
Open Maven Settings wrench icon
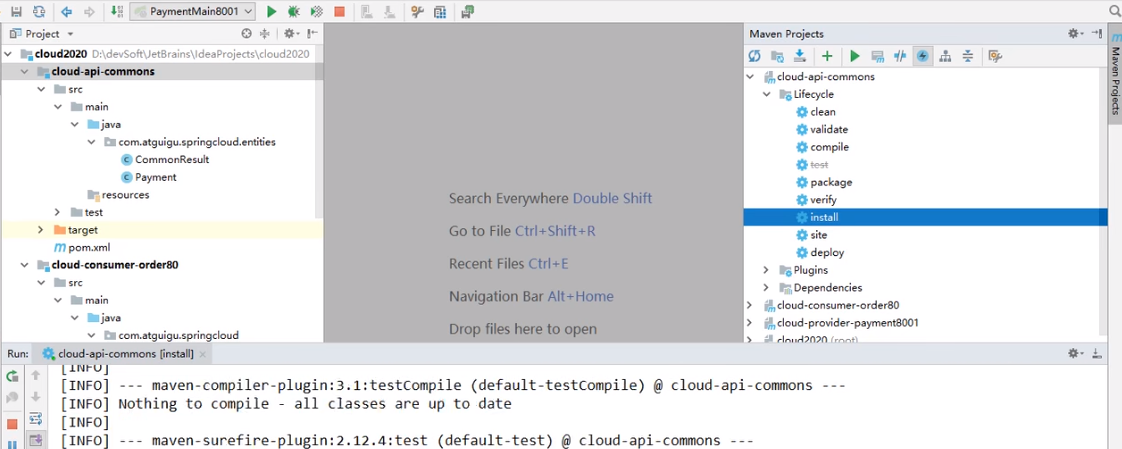[x=994, y=56]
